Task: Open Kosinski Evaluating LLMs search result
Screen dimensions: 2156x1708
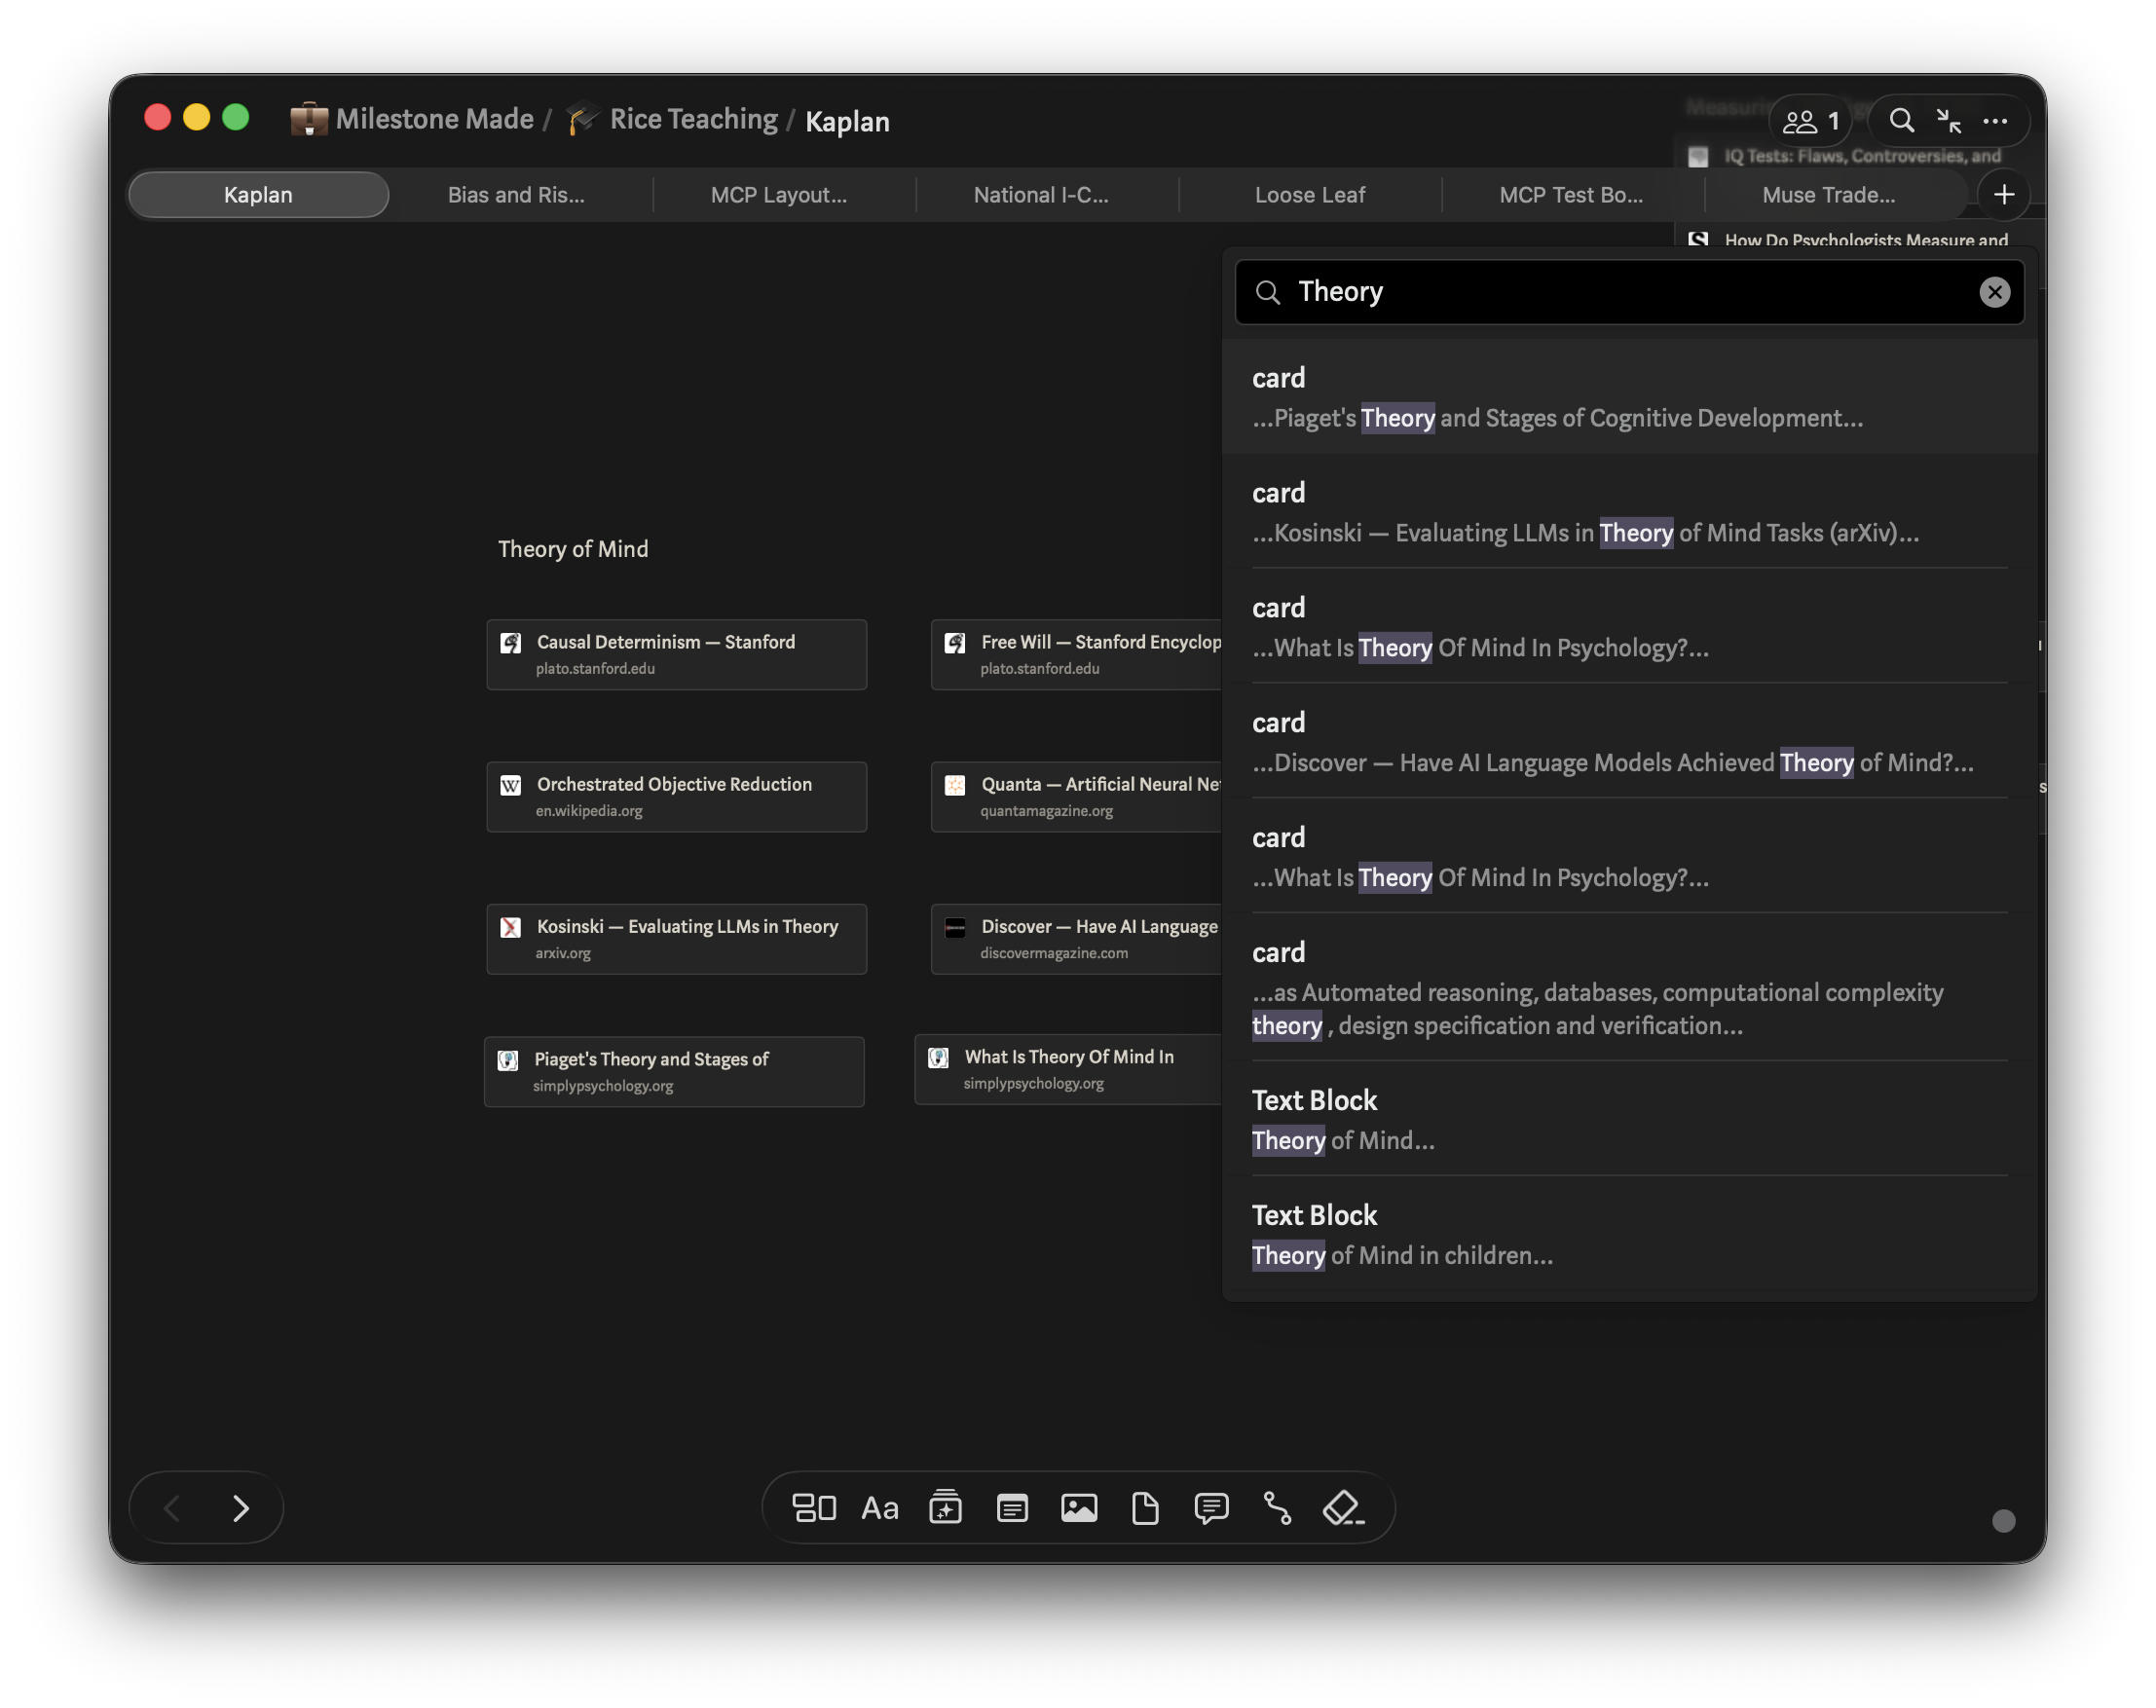Action: coord(1629,512)
